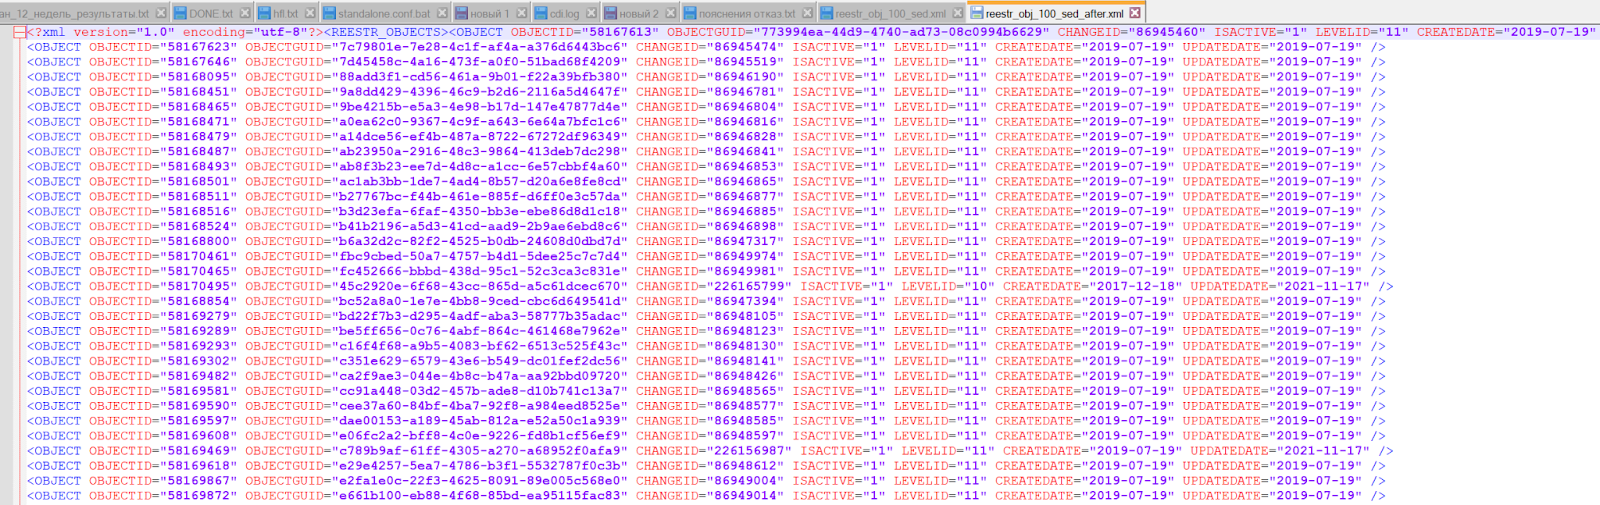The height and width of the screenshot is (505, 1600).
Task: Close the DONE.txt tab
Action: (x=245, y=13)
